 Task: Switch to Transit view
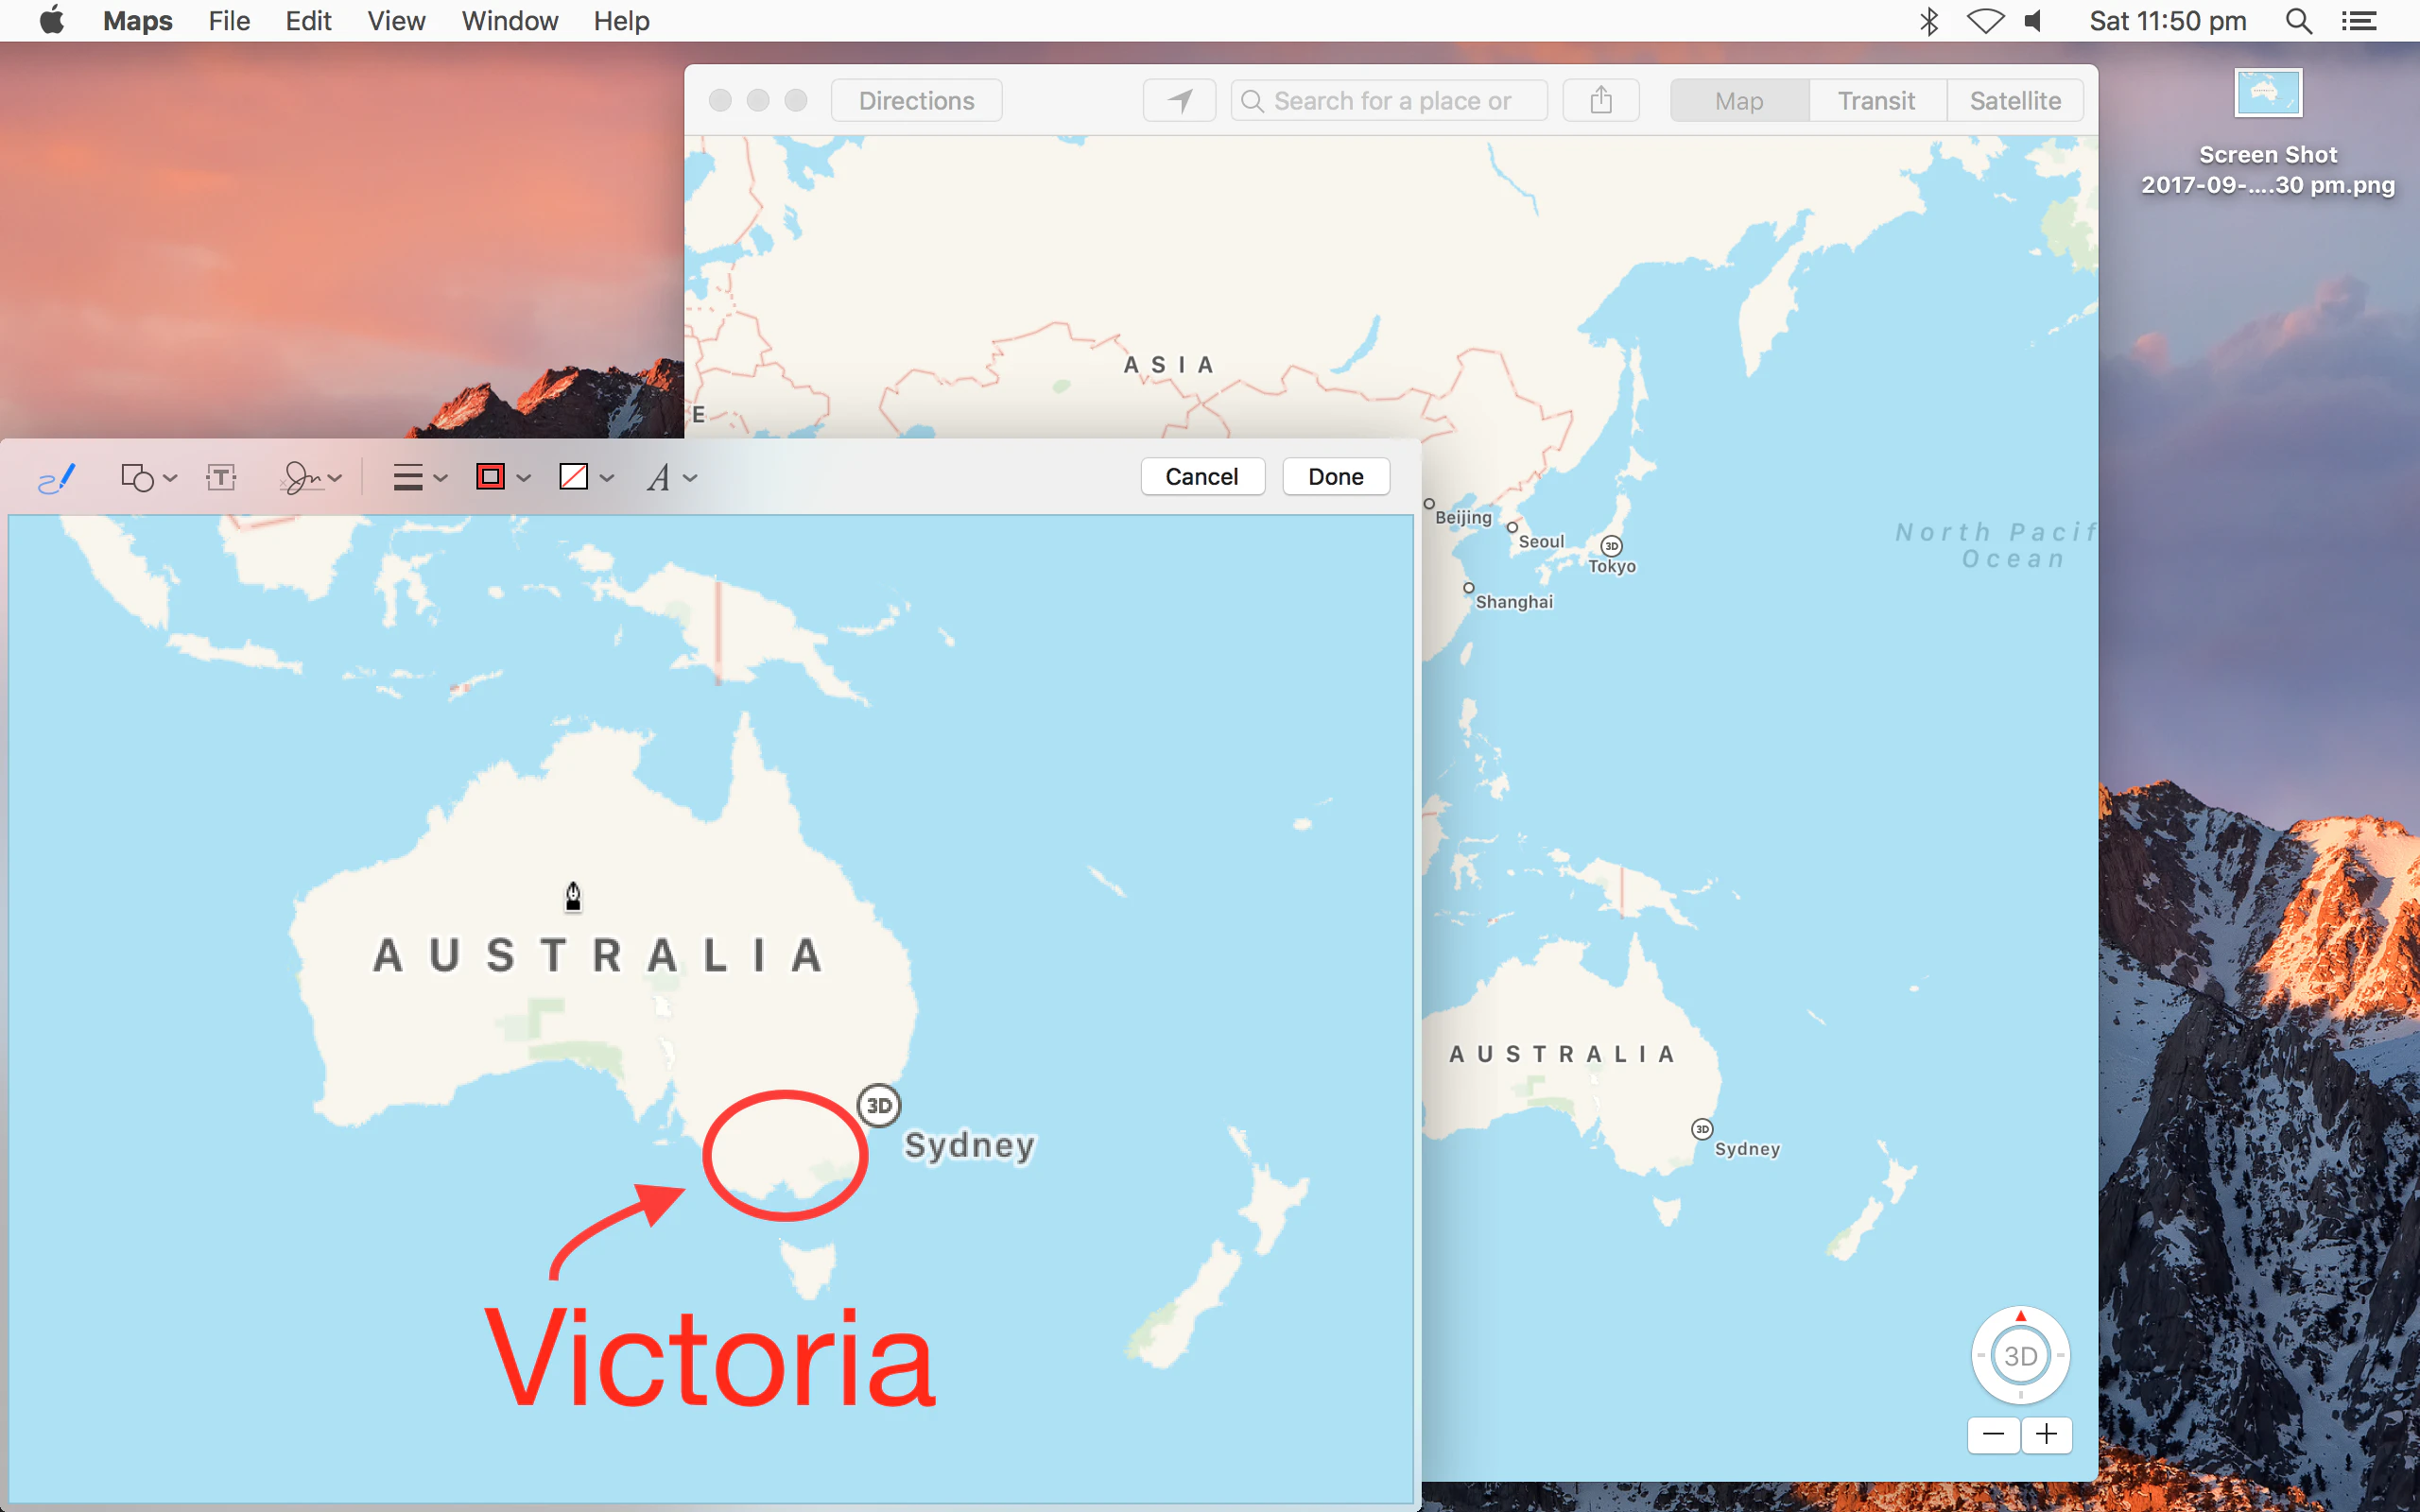coord(1876,101)
